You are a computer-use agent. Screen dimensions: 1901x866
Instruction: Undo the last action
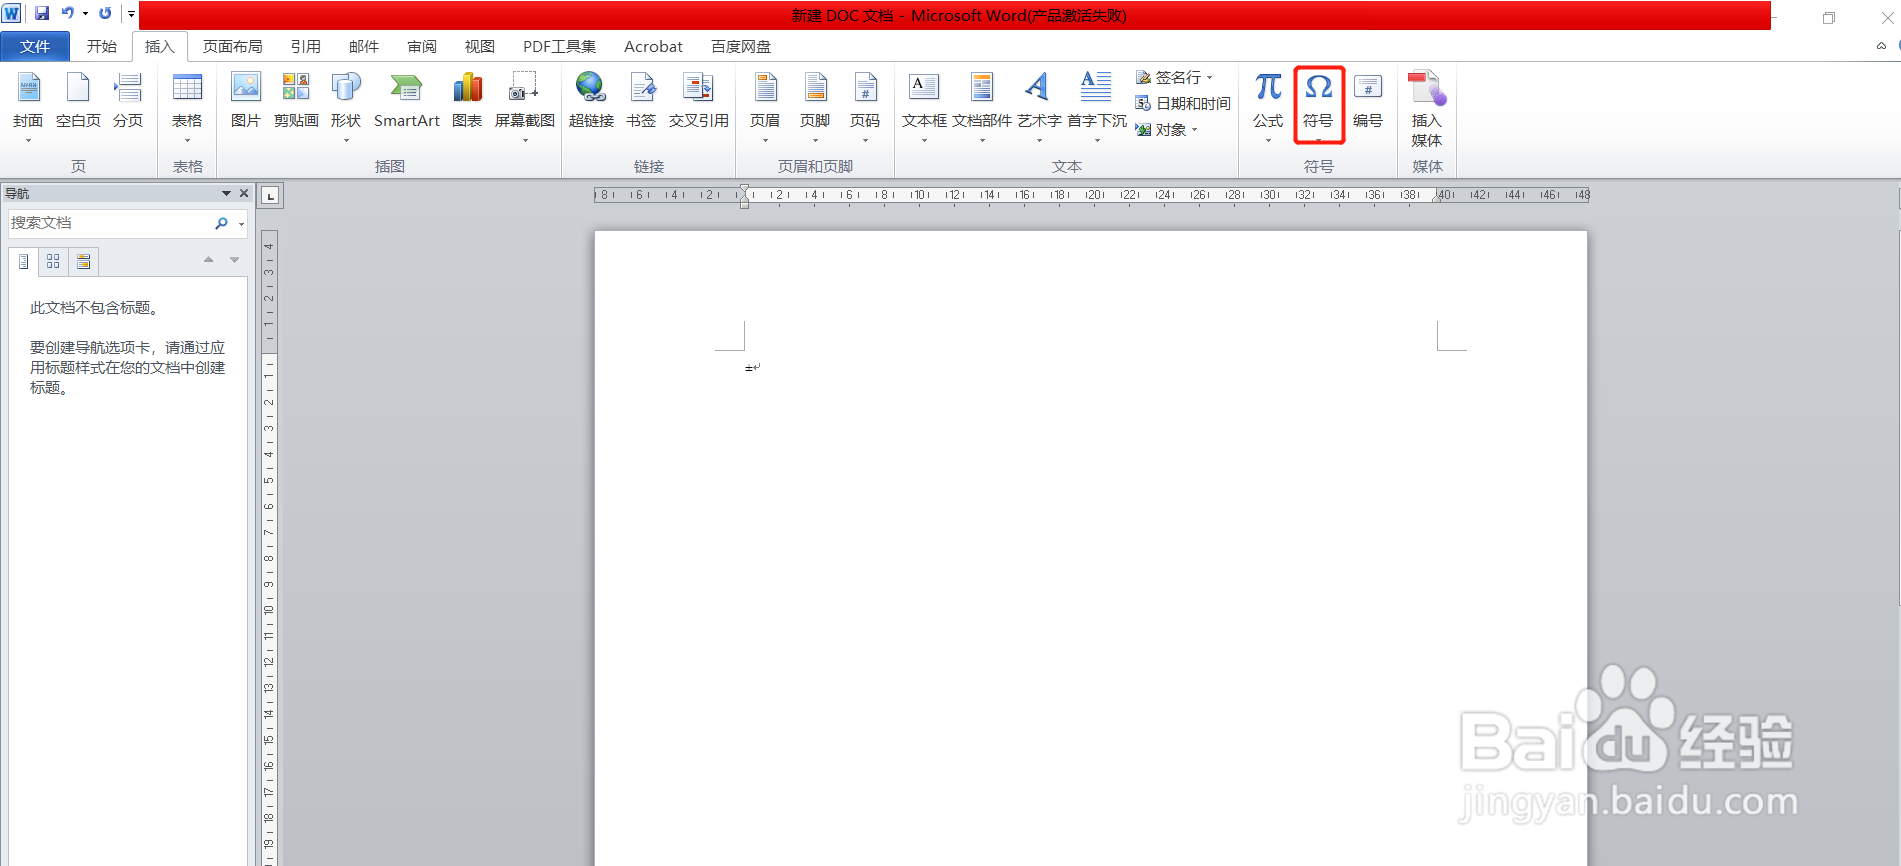click(x=67, y=14)
